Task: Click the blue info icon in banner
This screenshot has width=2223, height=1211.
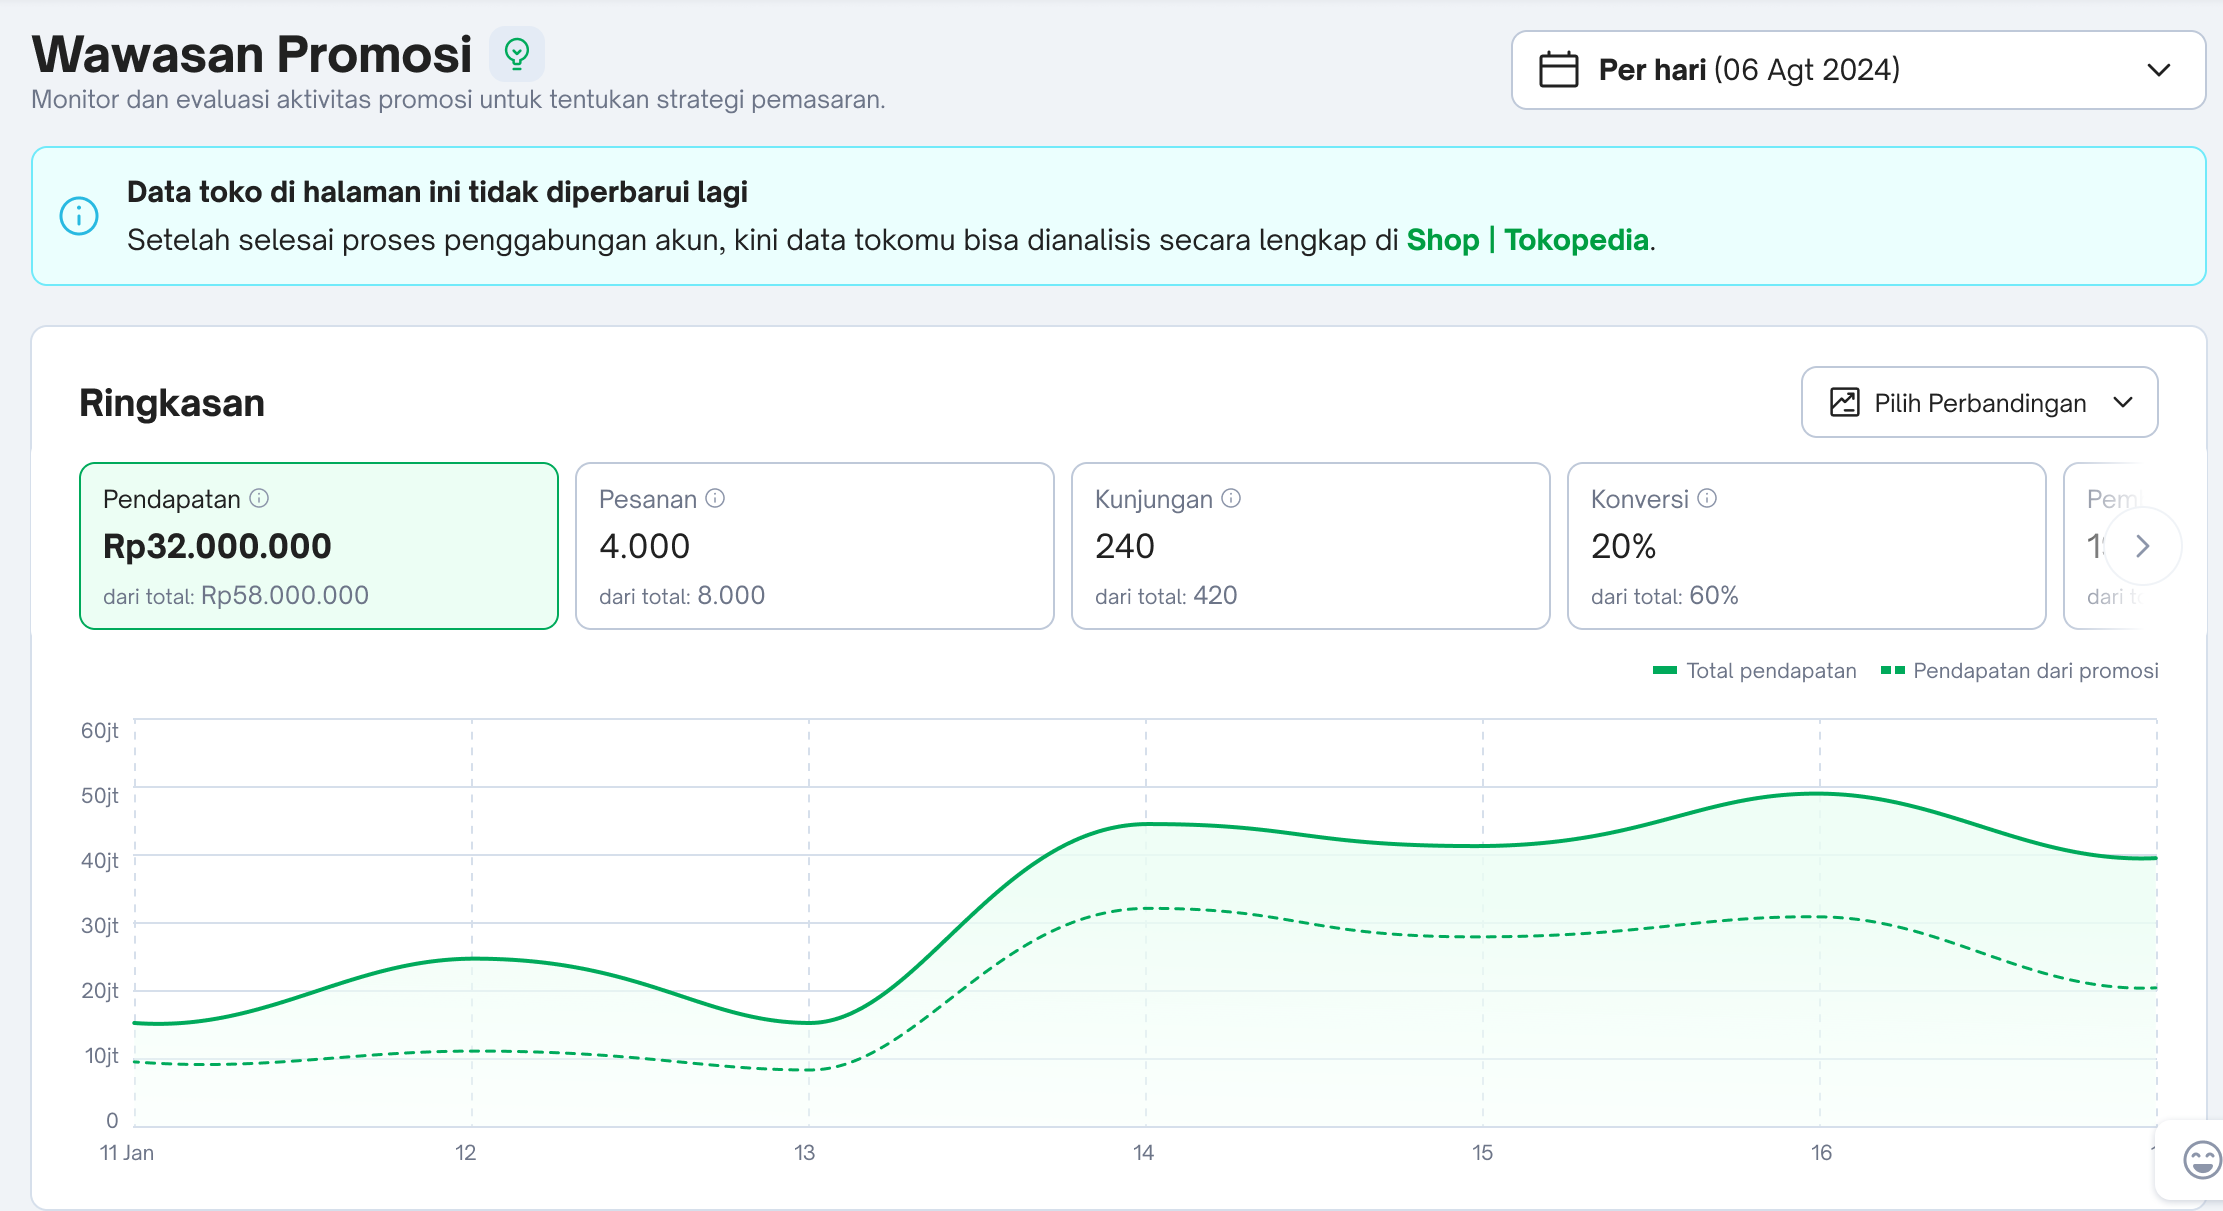Action: [79, 216]
